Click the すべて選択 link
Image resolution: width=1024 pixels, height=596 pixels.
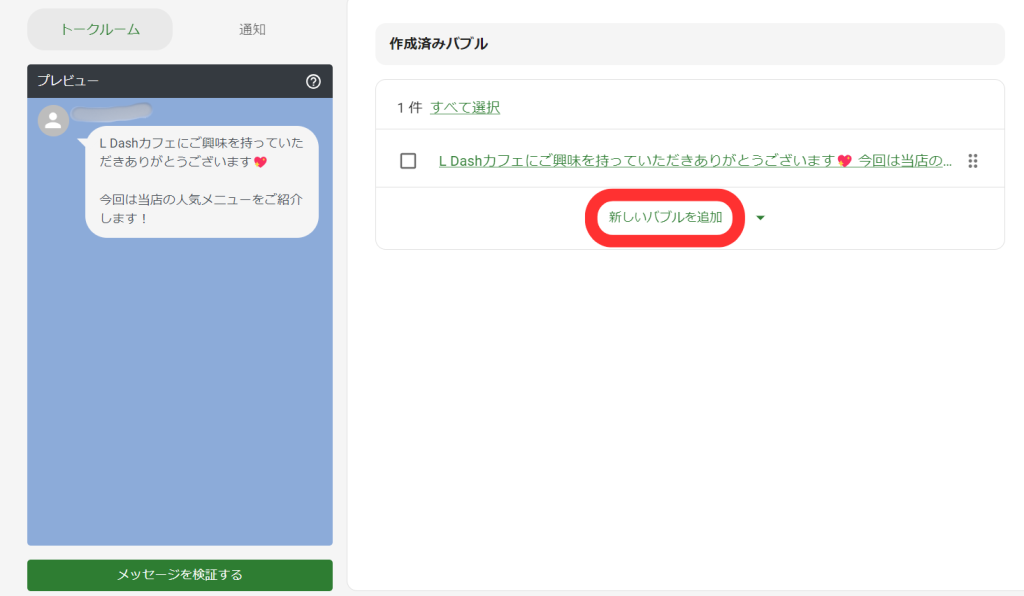[465, 107]
